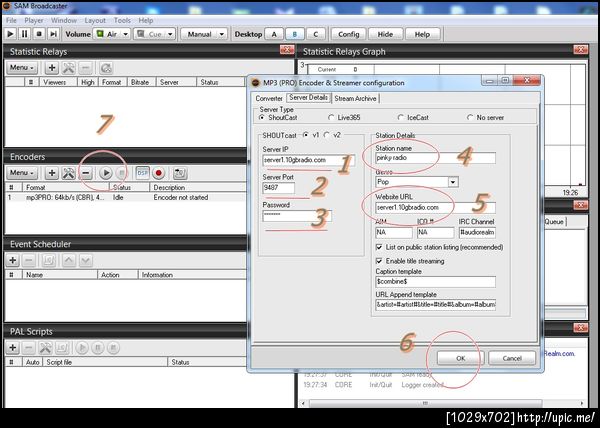Click OK in encoder configuration dialog
This screenshot has width=600, height=428.
460,358
